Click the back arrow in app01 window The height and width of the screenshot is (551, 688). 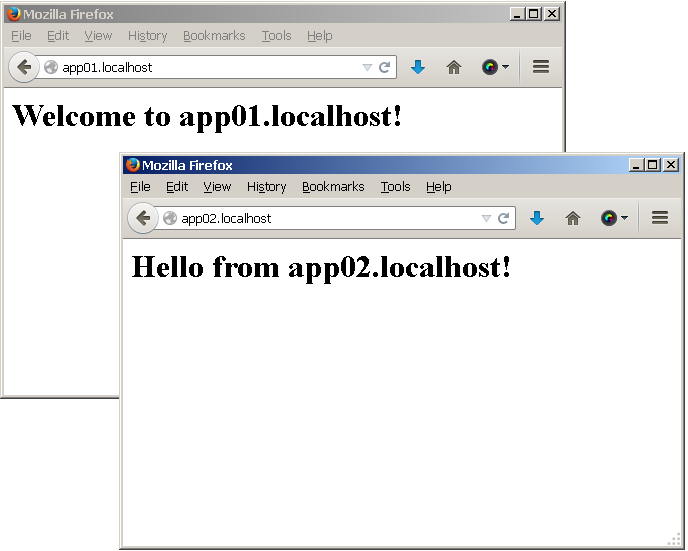pos(24,67)
